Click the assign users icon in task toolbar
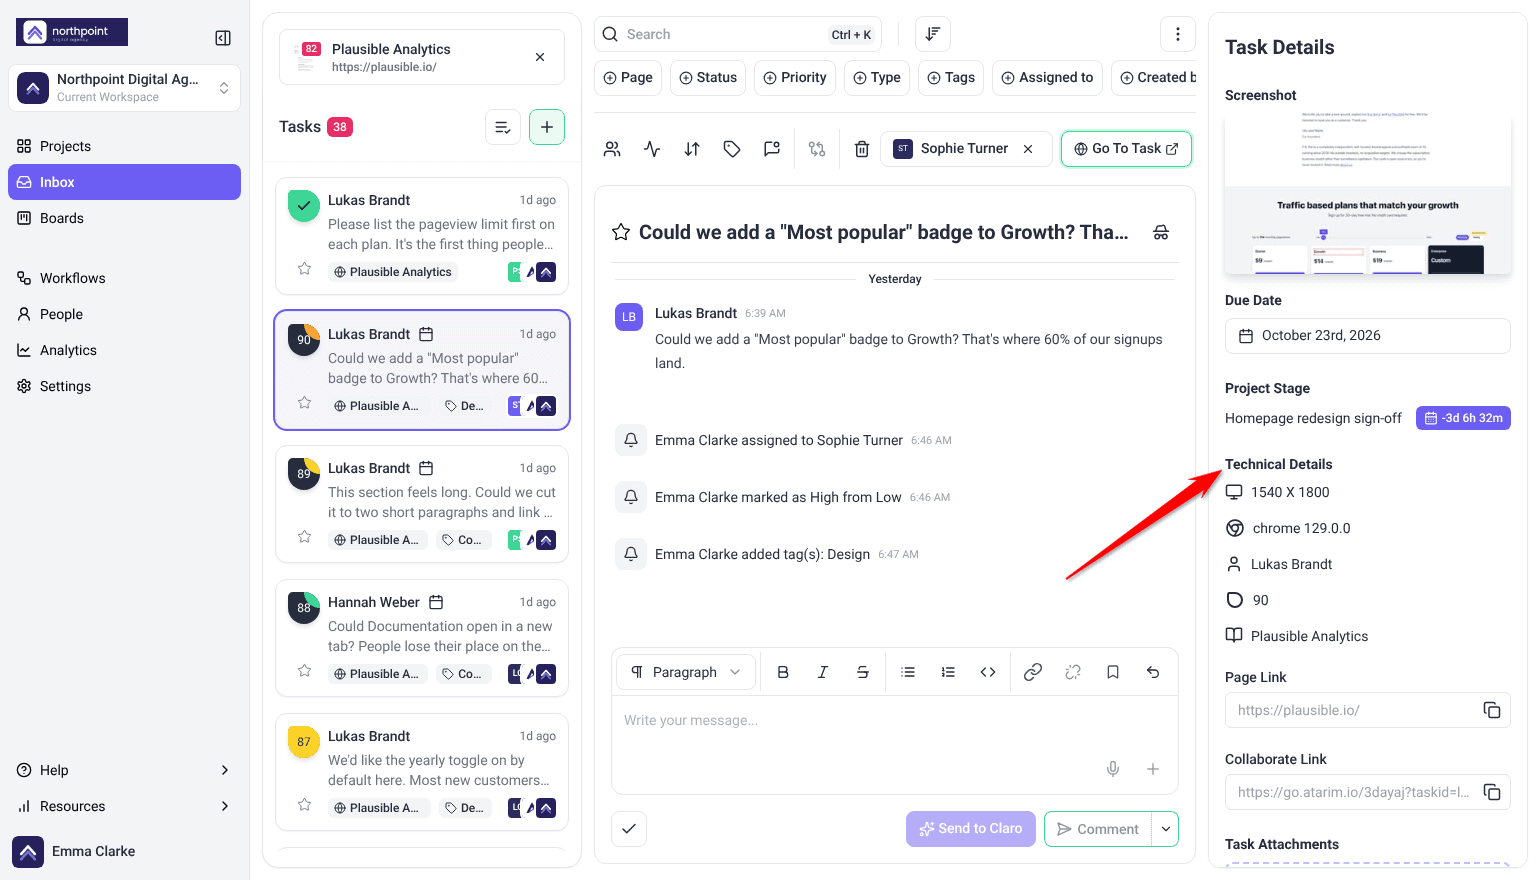This screenshot has height=880, width=1540. (x=612, y=149)
